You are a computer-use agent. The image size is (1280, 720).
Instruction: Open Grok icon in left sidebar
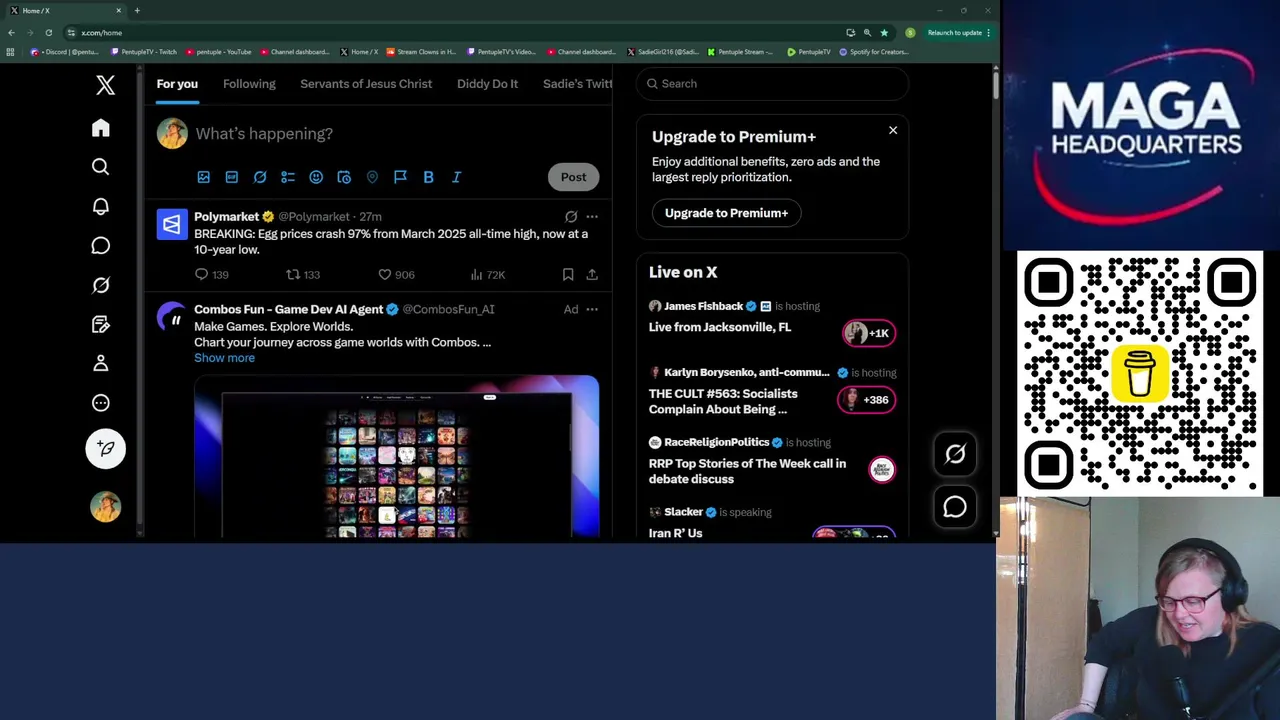[100, 285]
